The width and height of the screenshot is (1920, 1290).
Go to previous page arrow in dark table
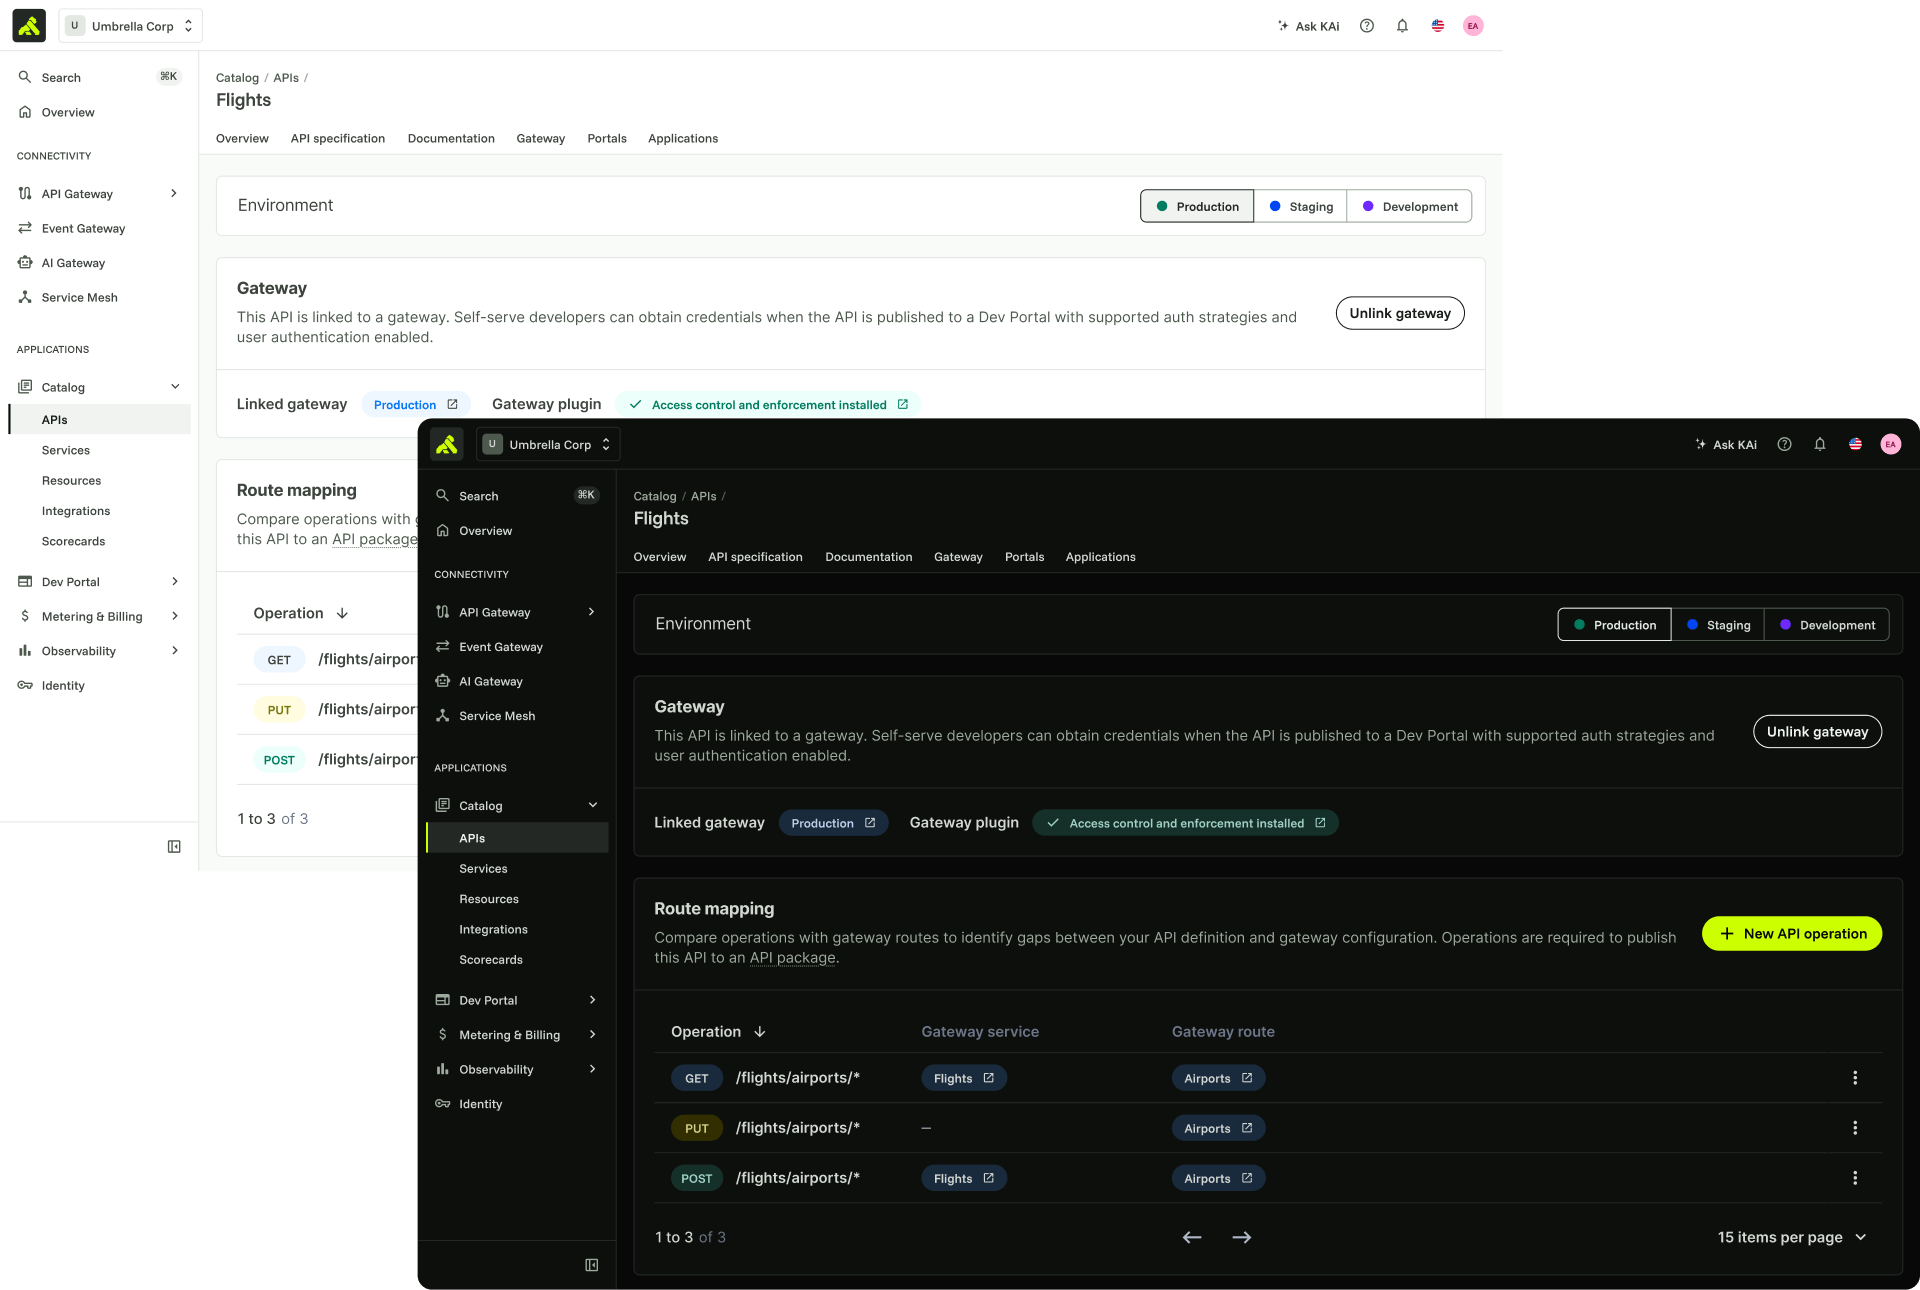(x=1192, y=1237)
